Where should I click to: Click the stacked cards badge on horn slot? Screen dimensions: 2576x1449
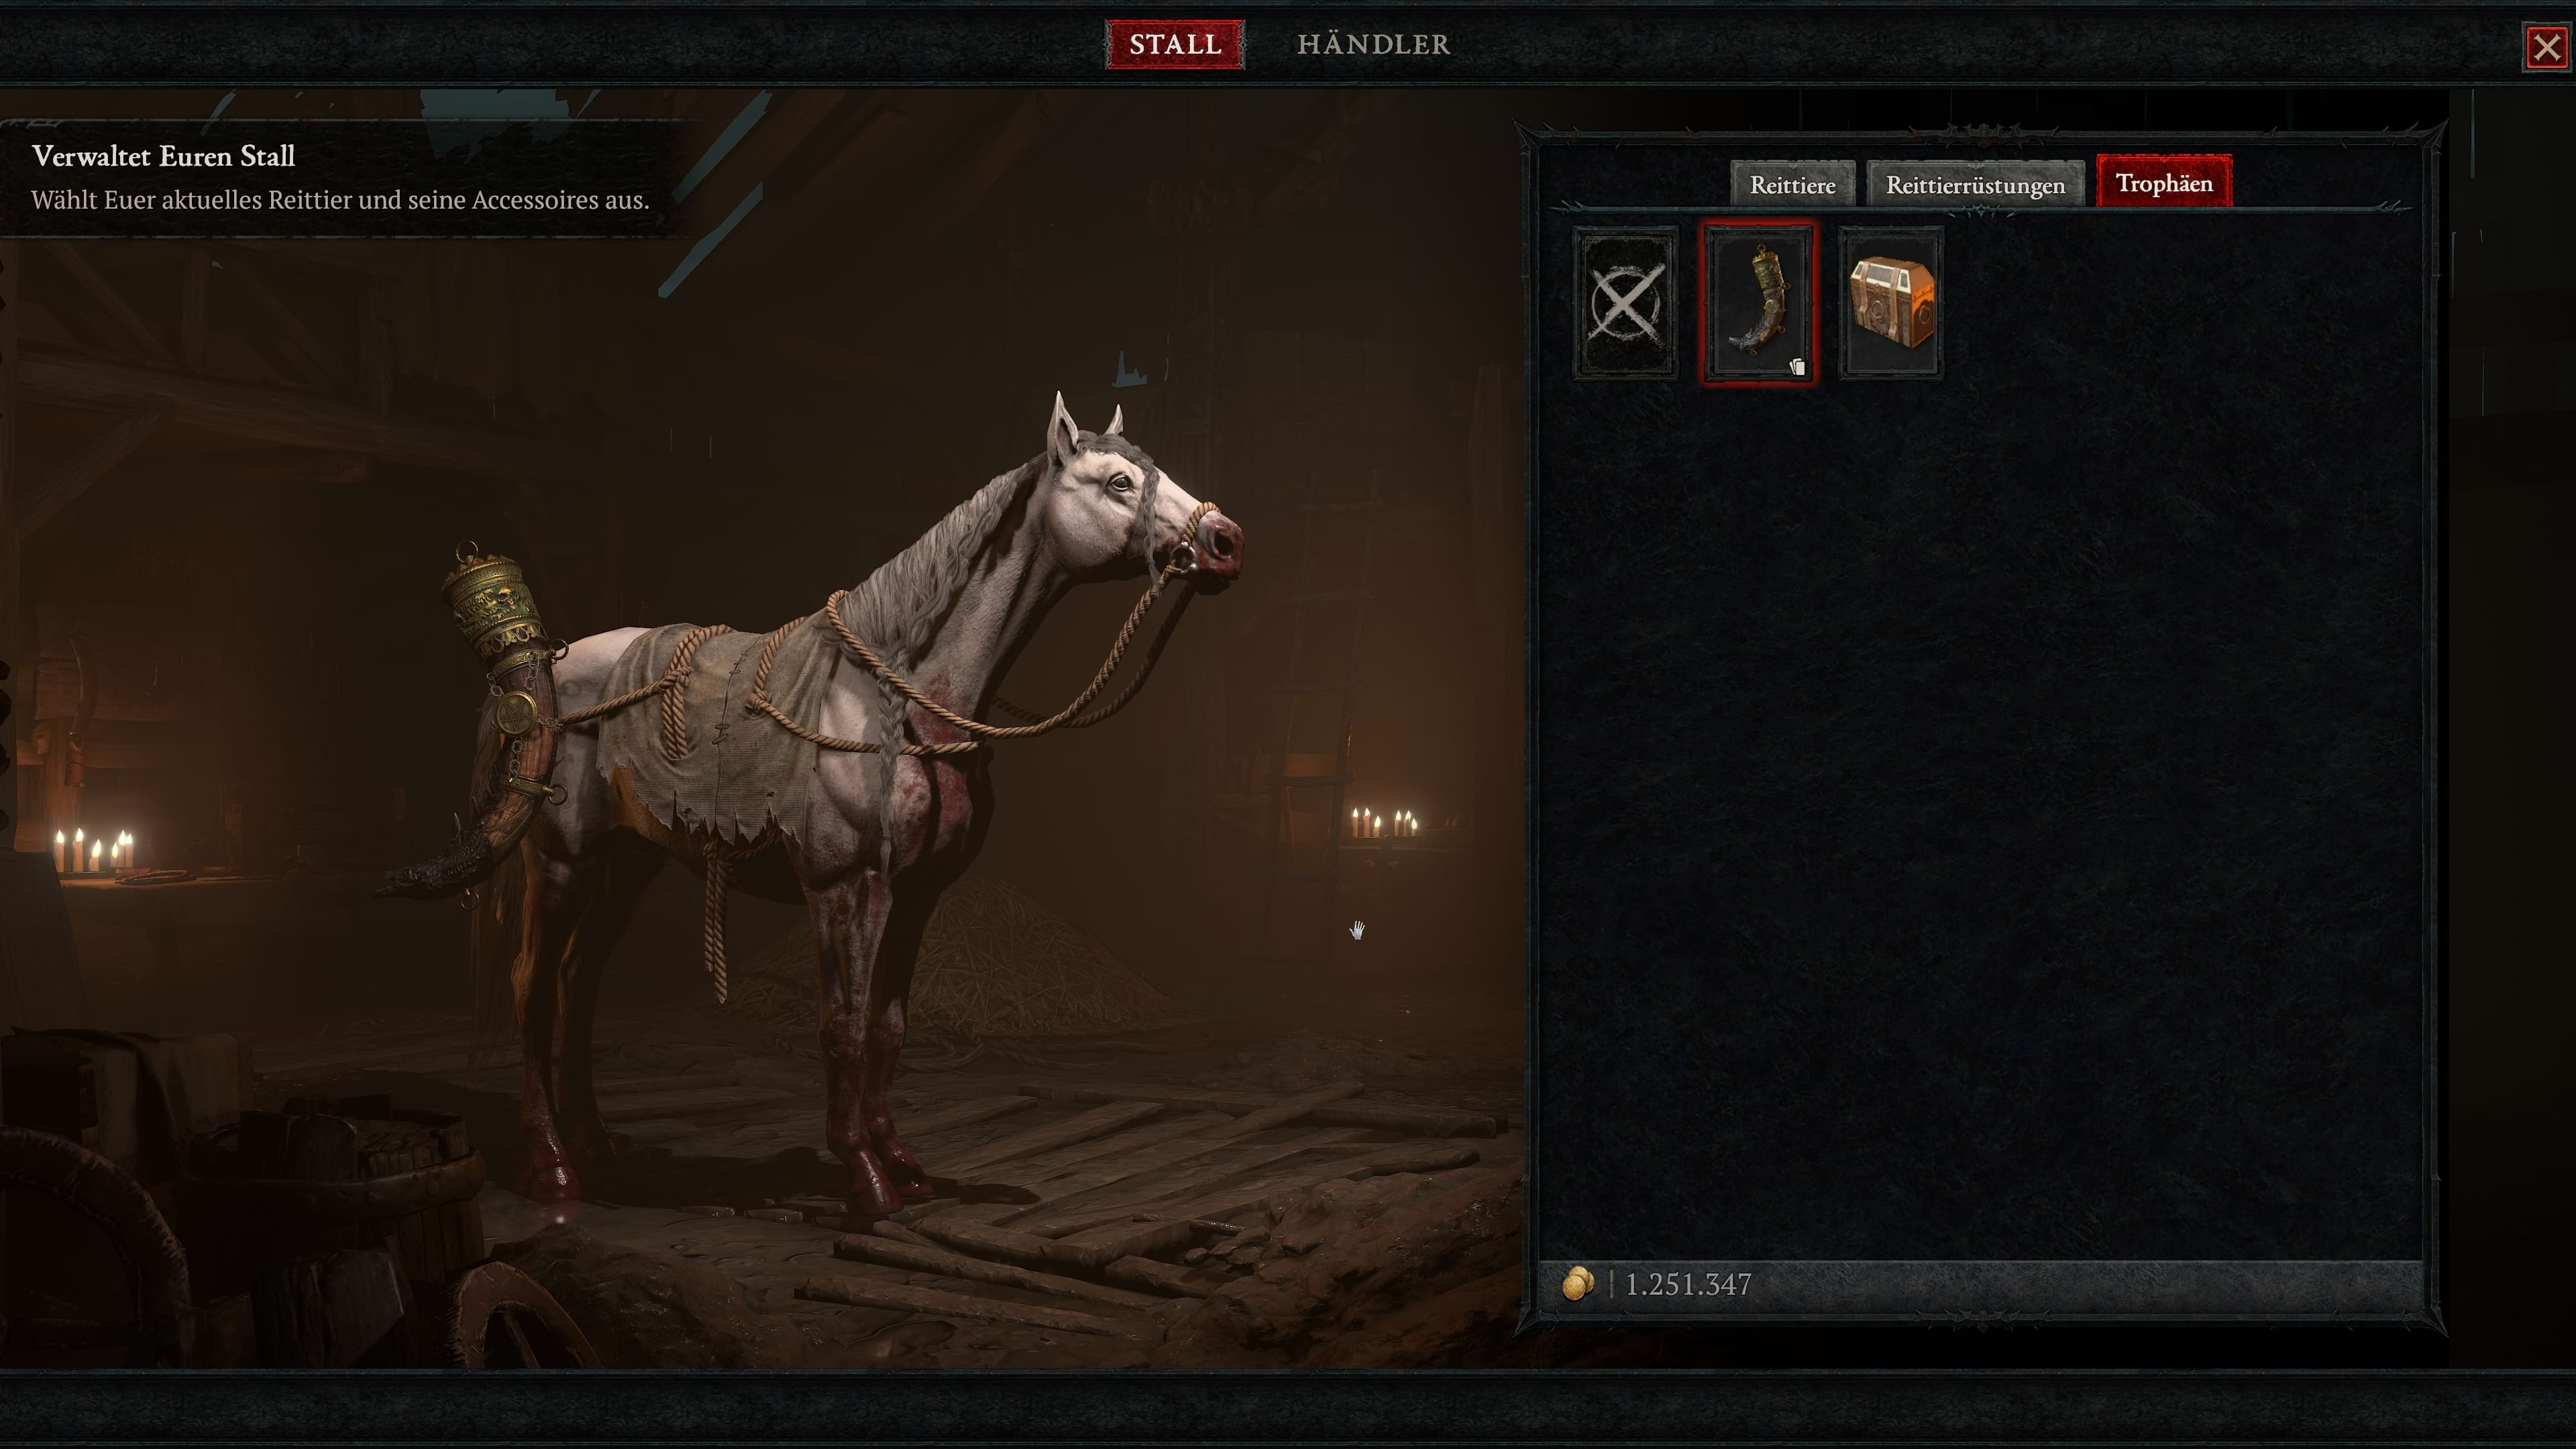point(1797,367)
